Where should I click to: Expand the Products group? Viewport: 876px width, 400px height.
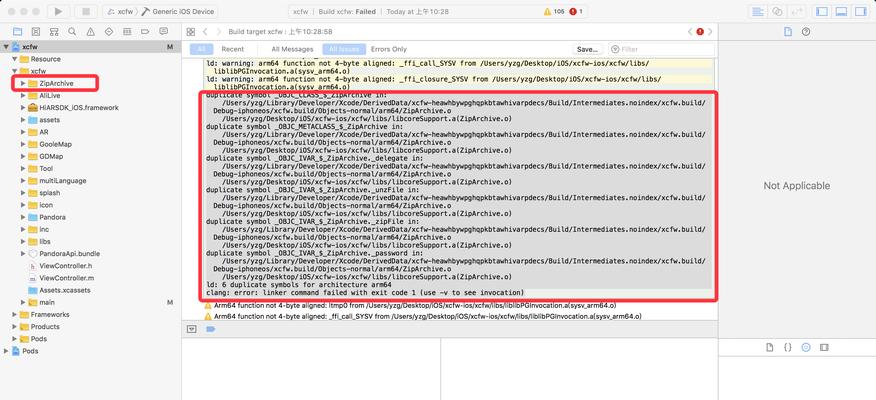[x=15, y=327]
